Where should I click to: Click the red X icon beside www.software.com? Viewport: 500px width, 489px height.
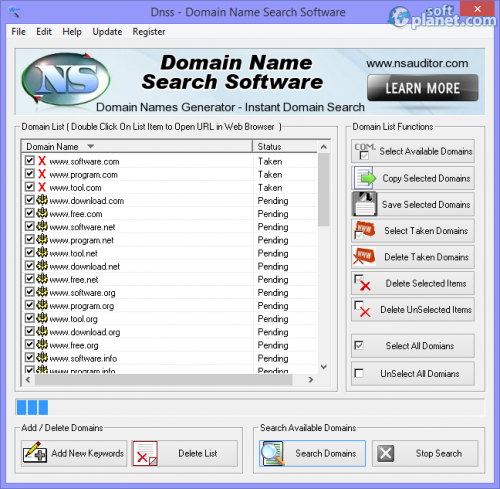tap(42, 161)
